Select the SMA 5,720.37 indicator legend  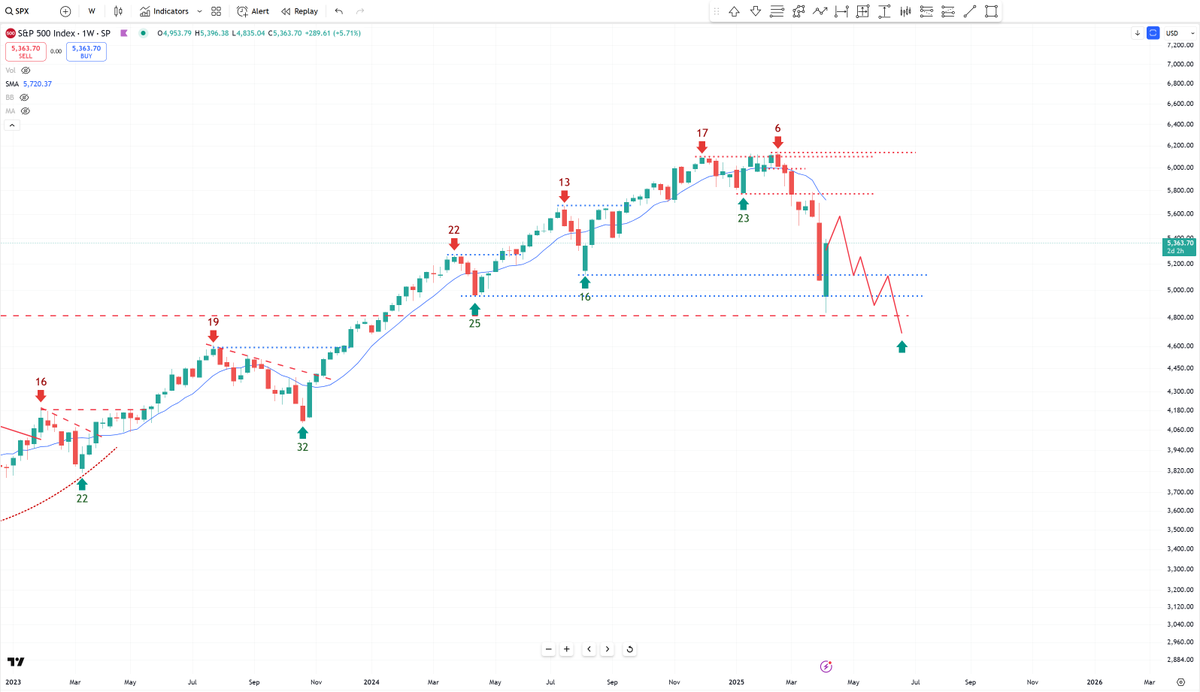28,84
